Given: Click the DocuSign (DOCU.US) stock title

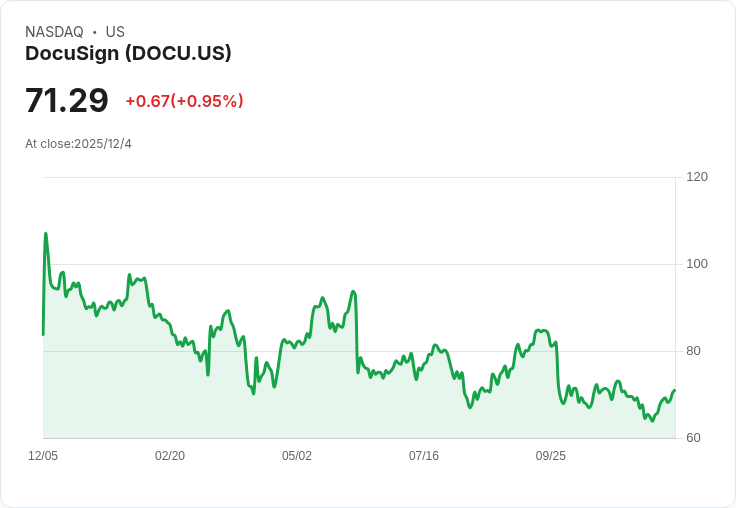Looking at the screenshot, I should (128, 54).
